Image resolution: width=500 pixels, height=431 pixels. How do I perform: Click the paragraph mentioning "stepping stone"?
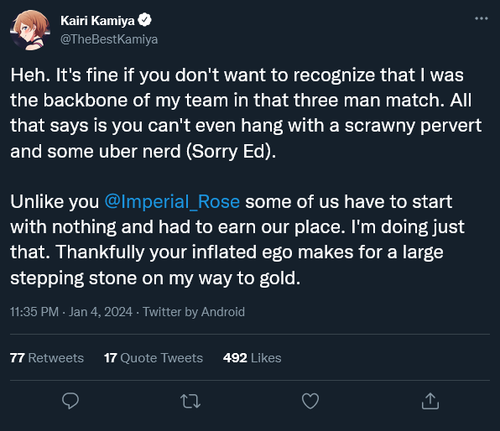coord(237,240)
